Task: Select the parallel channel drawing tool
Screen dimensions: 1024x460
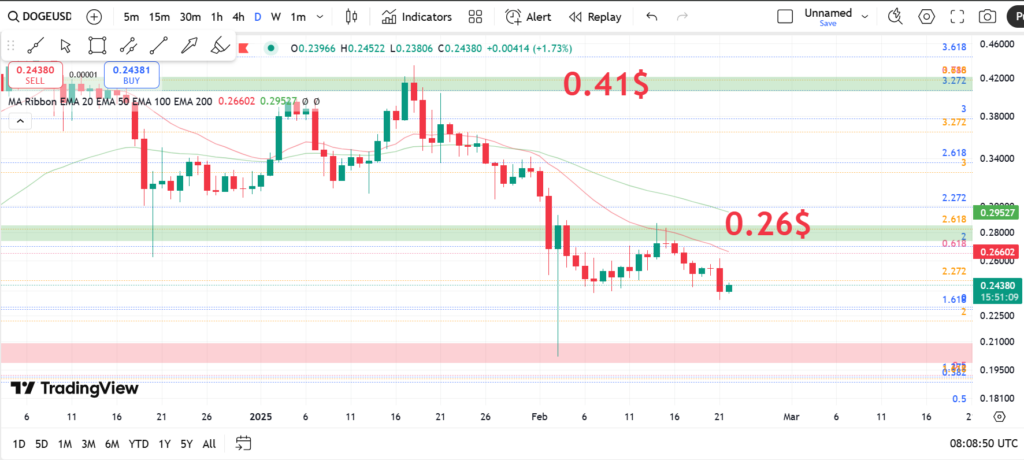Action: 128,46
